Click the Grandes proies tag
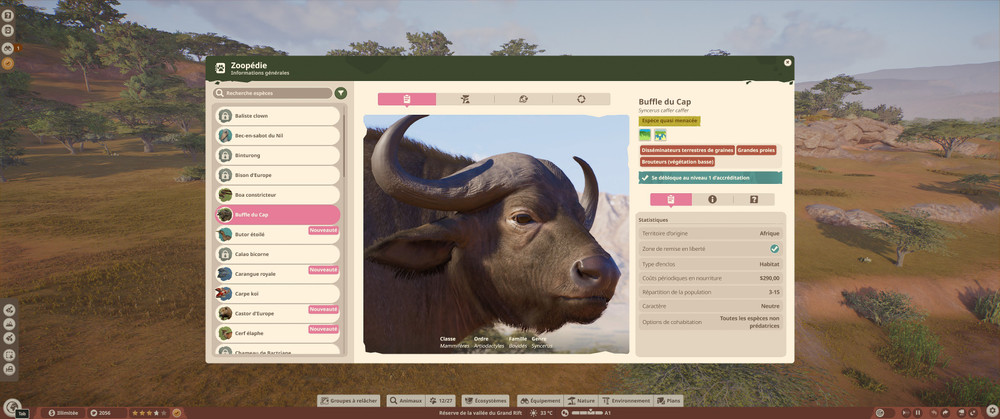 756,151
